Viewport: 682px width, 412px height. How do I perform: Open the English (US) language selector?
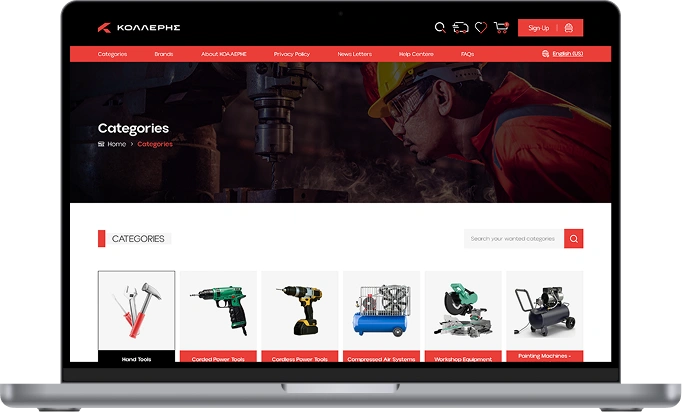pyautogui.click(x=563, y=54)
